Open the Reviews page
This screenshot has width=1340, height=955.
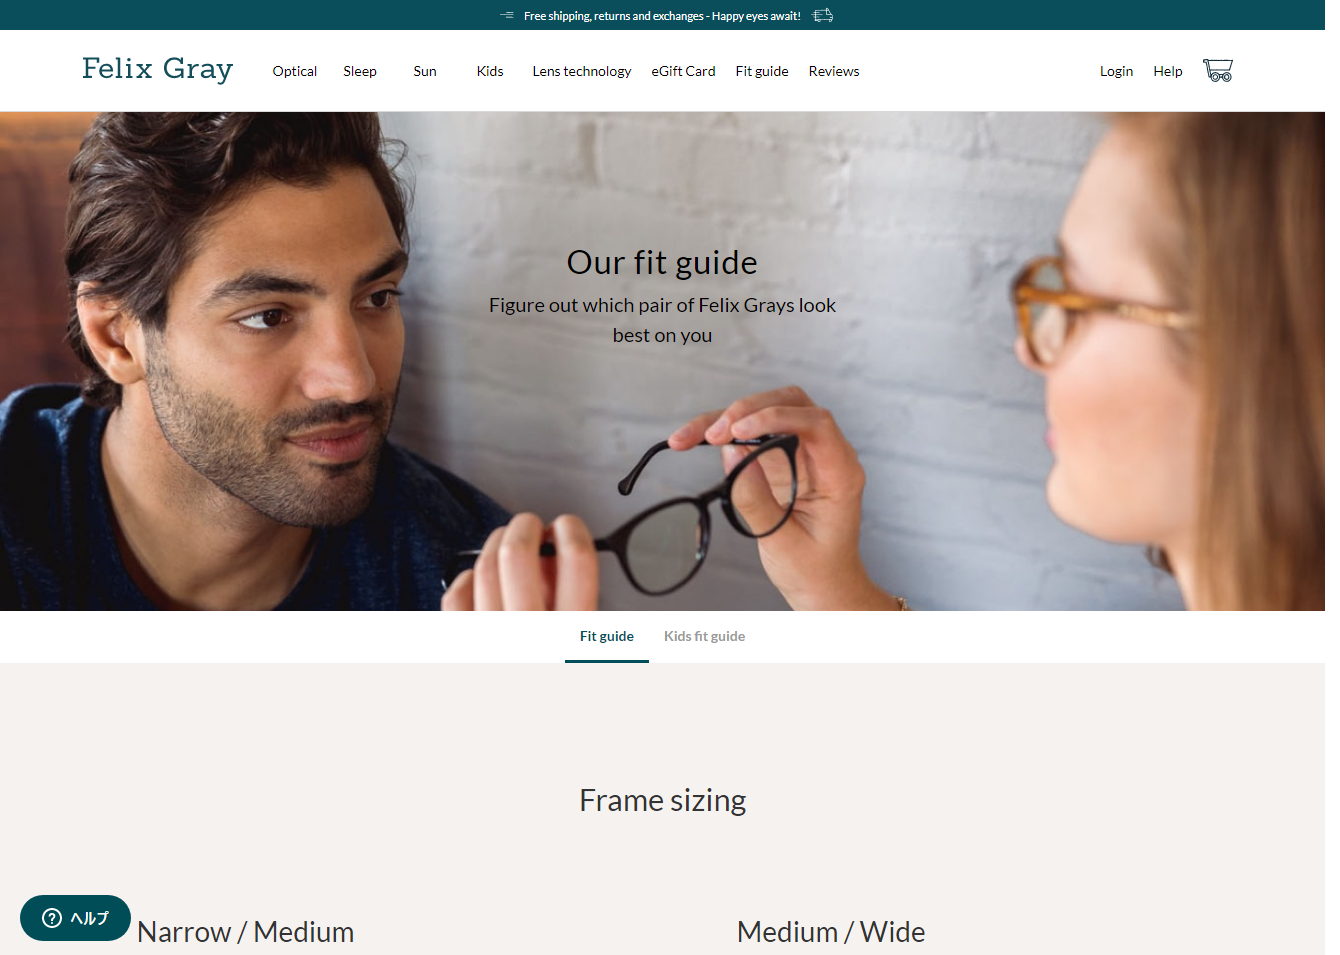click(834, 71)
